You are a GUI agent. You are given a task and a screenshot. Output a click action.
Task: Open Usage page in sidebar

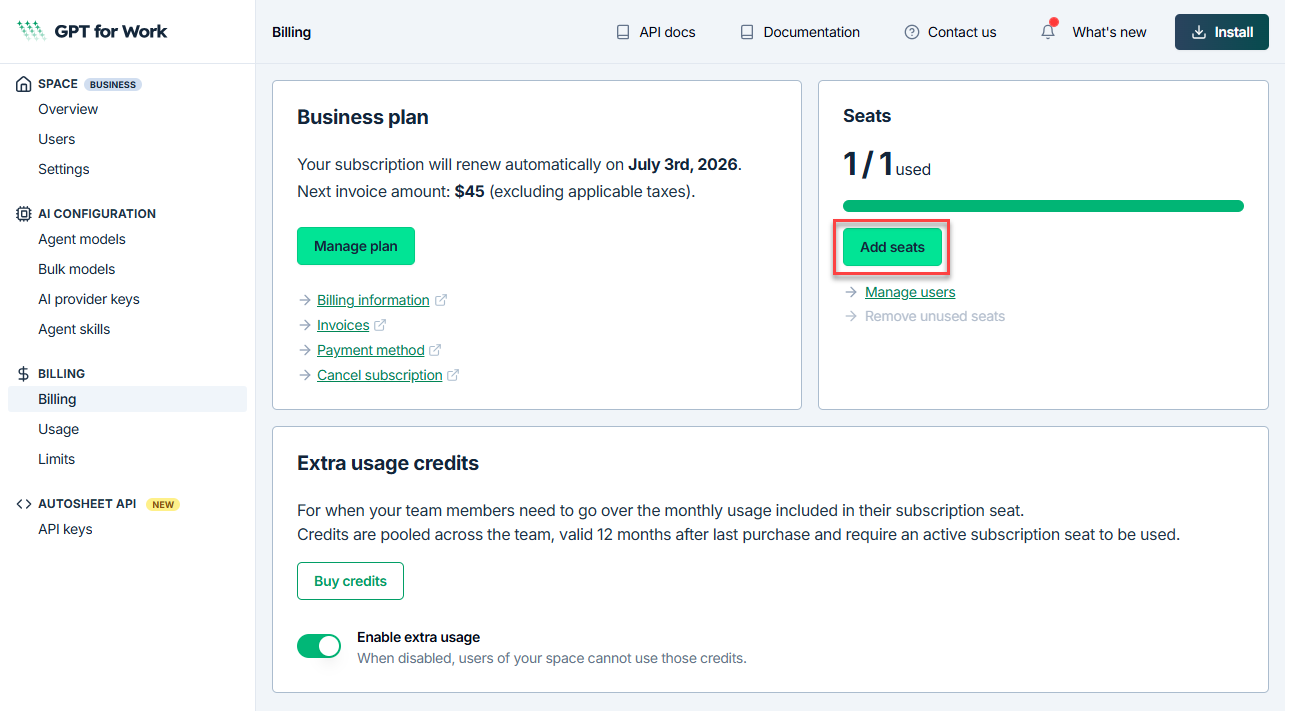(59, 429)
